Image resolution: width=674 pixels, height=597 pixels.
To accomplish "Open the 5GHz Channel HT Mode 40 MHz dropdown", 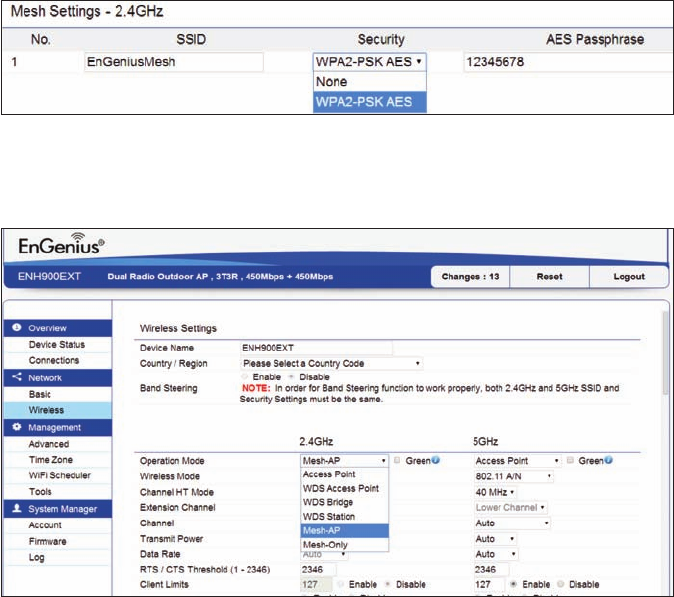I will click(495, 492).
